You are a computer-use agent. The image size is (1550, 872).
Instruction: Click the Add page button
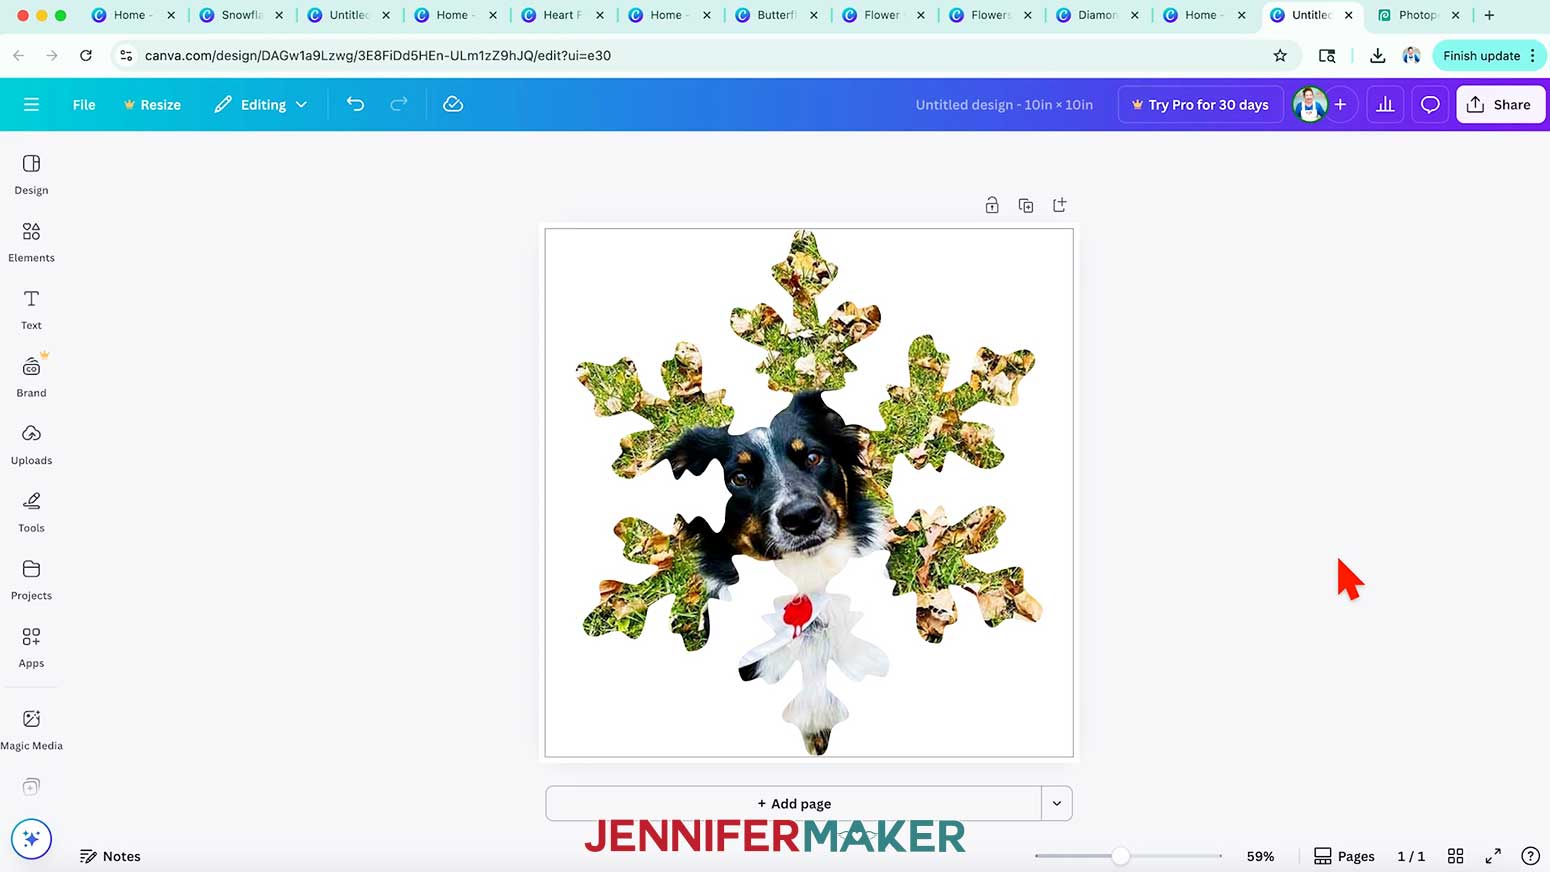pyautogui.click(x=794, y=803)
